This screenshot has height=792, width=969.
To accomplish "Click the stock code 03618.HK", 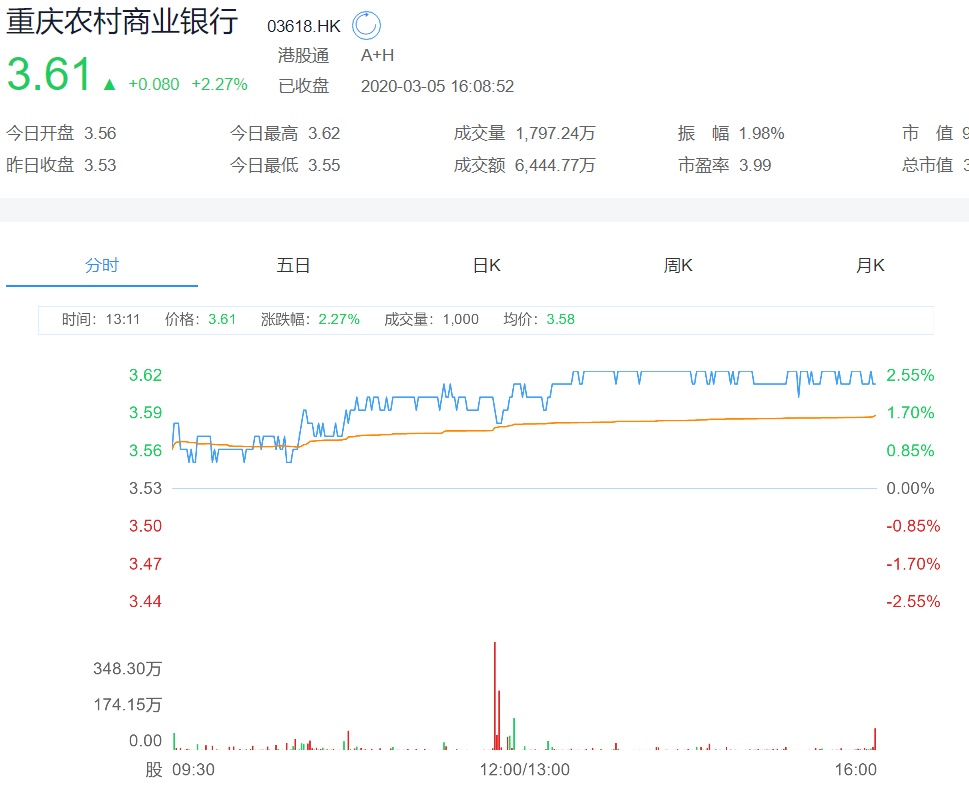I will click(x=304, y=26).
